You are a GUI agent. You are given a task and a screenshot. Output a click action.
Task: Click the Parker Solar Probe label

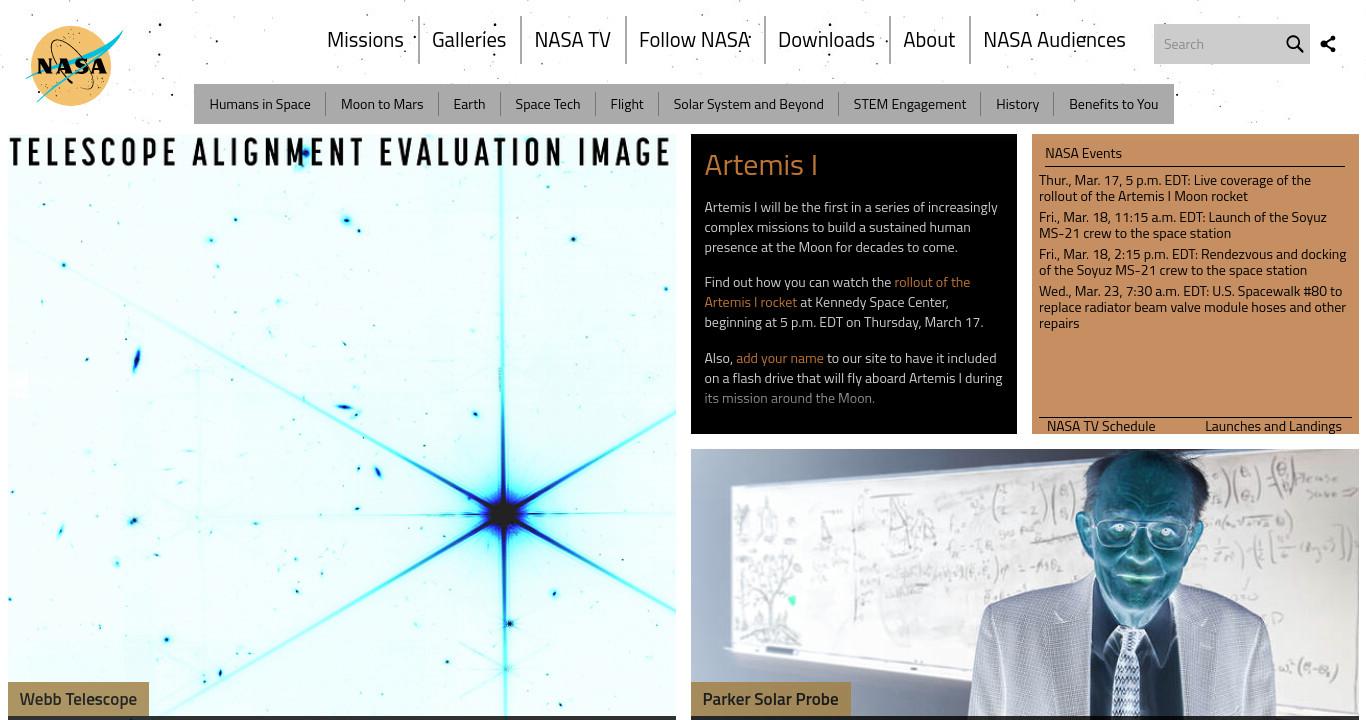tap(770, 699)
